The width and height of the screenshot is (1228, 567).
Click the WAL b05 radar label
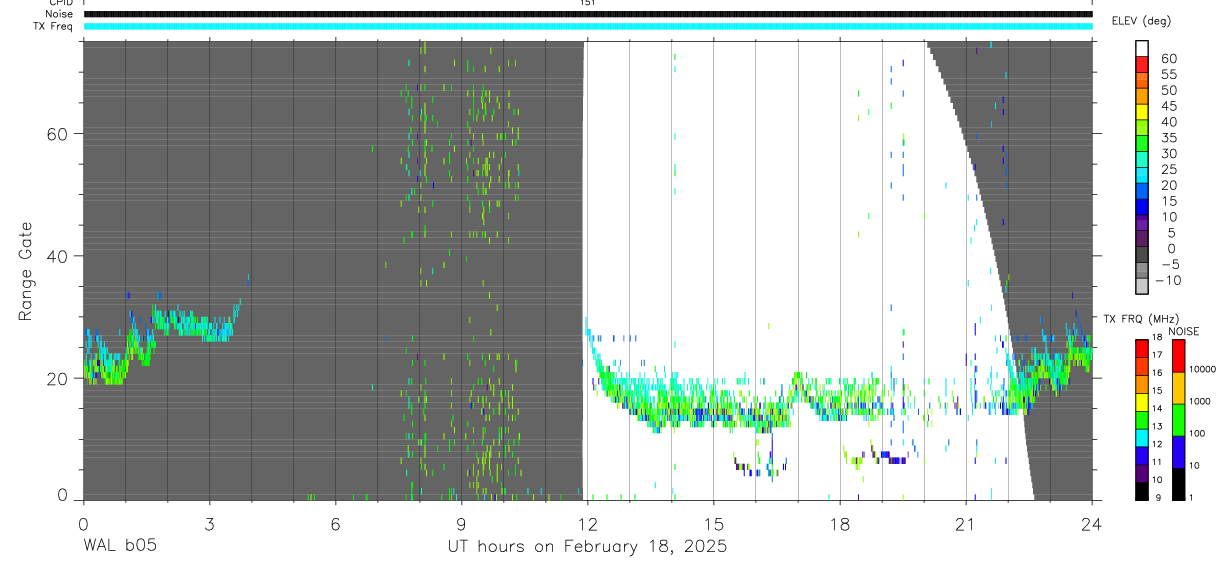point(119,546)
